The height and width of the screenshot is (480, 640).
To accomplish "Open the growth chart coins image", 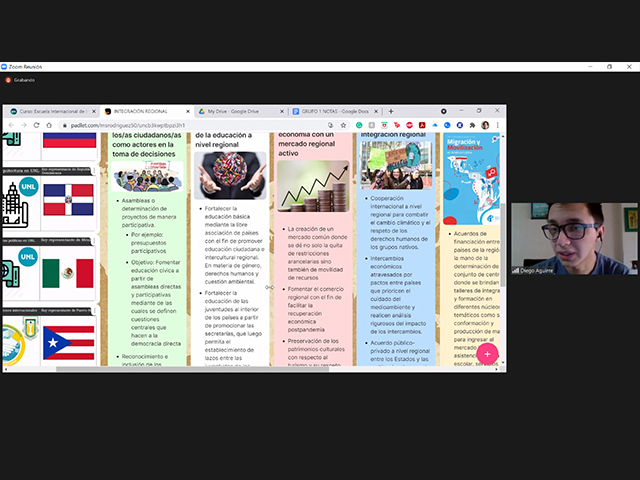I will (311, 185).
